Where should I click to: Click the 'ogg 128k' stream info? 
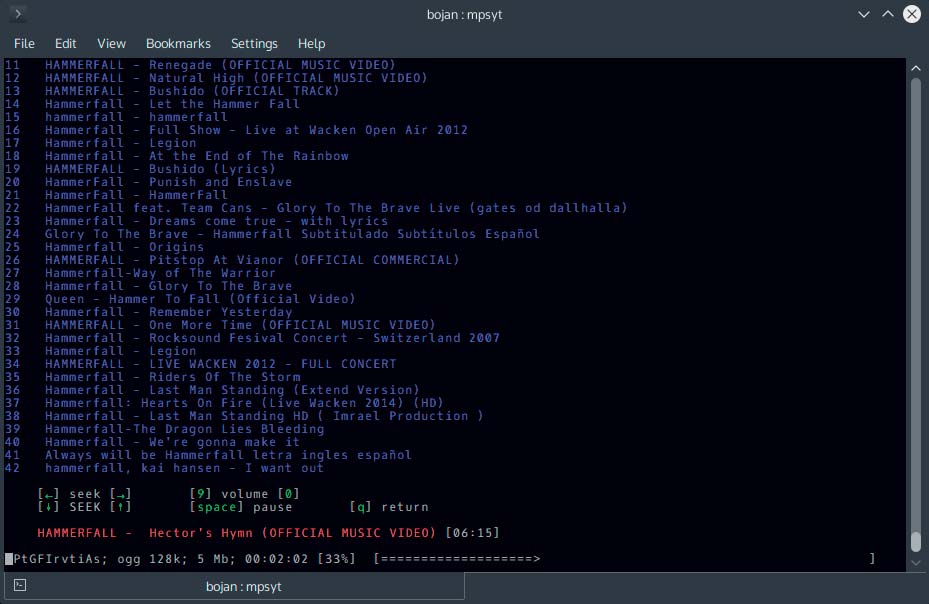(148, 558)
